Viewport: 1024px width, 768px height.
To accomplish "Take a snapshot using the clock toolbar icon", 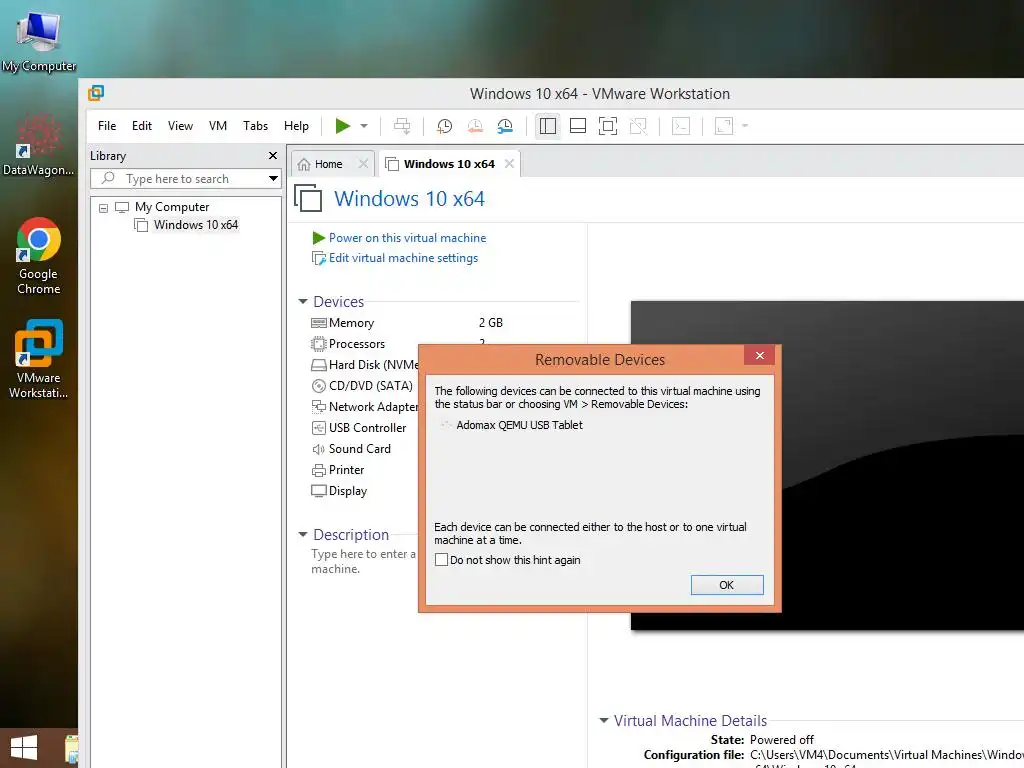I will coord(444,126).
